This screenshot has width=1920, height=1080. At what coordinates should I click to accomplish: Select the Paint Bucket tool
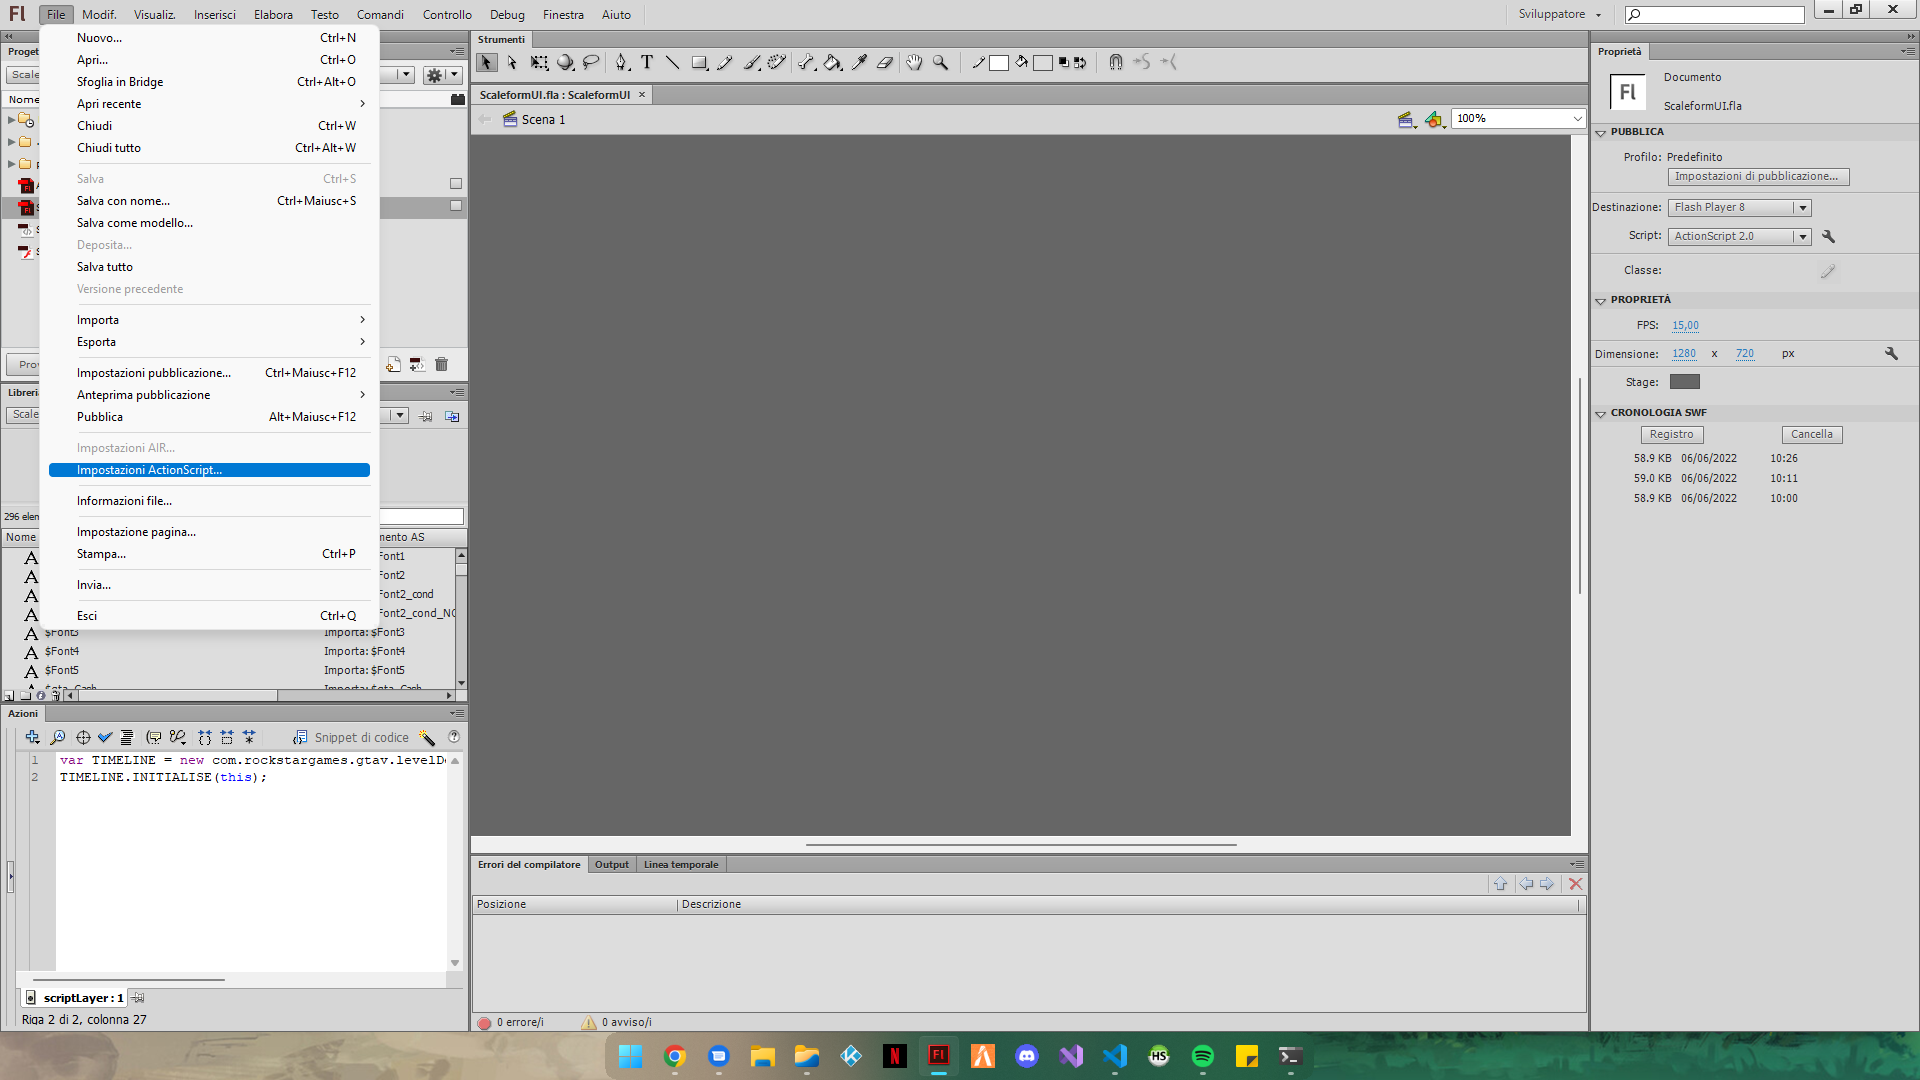[832, 63]
